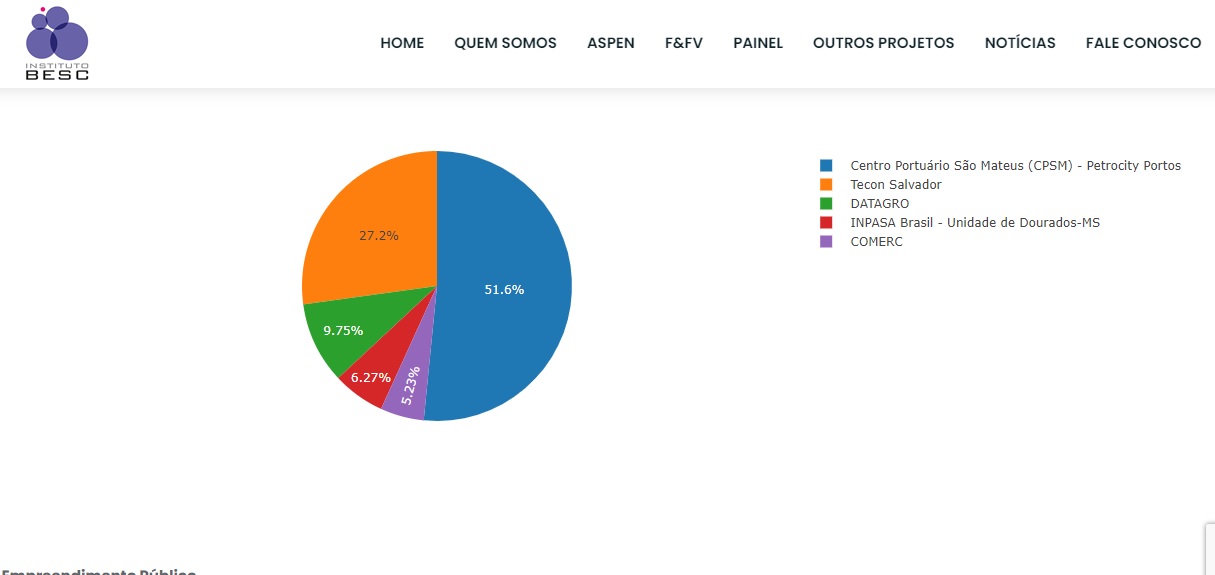Toggle blue Centro Portuário legend swatch
The width and height of the screenshot is (1215, 575).
[826, 165]
